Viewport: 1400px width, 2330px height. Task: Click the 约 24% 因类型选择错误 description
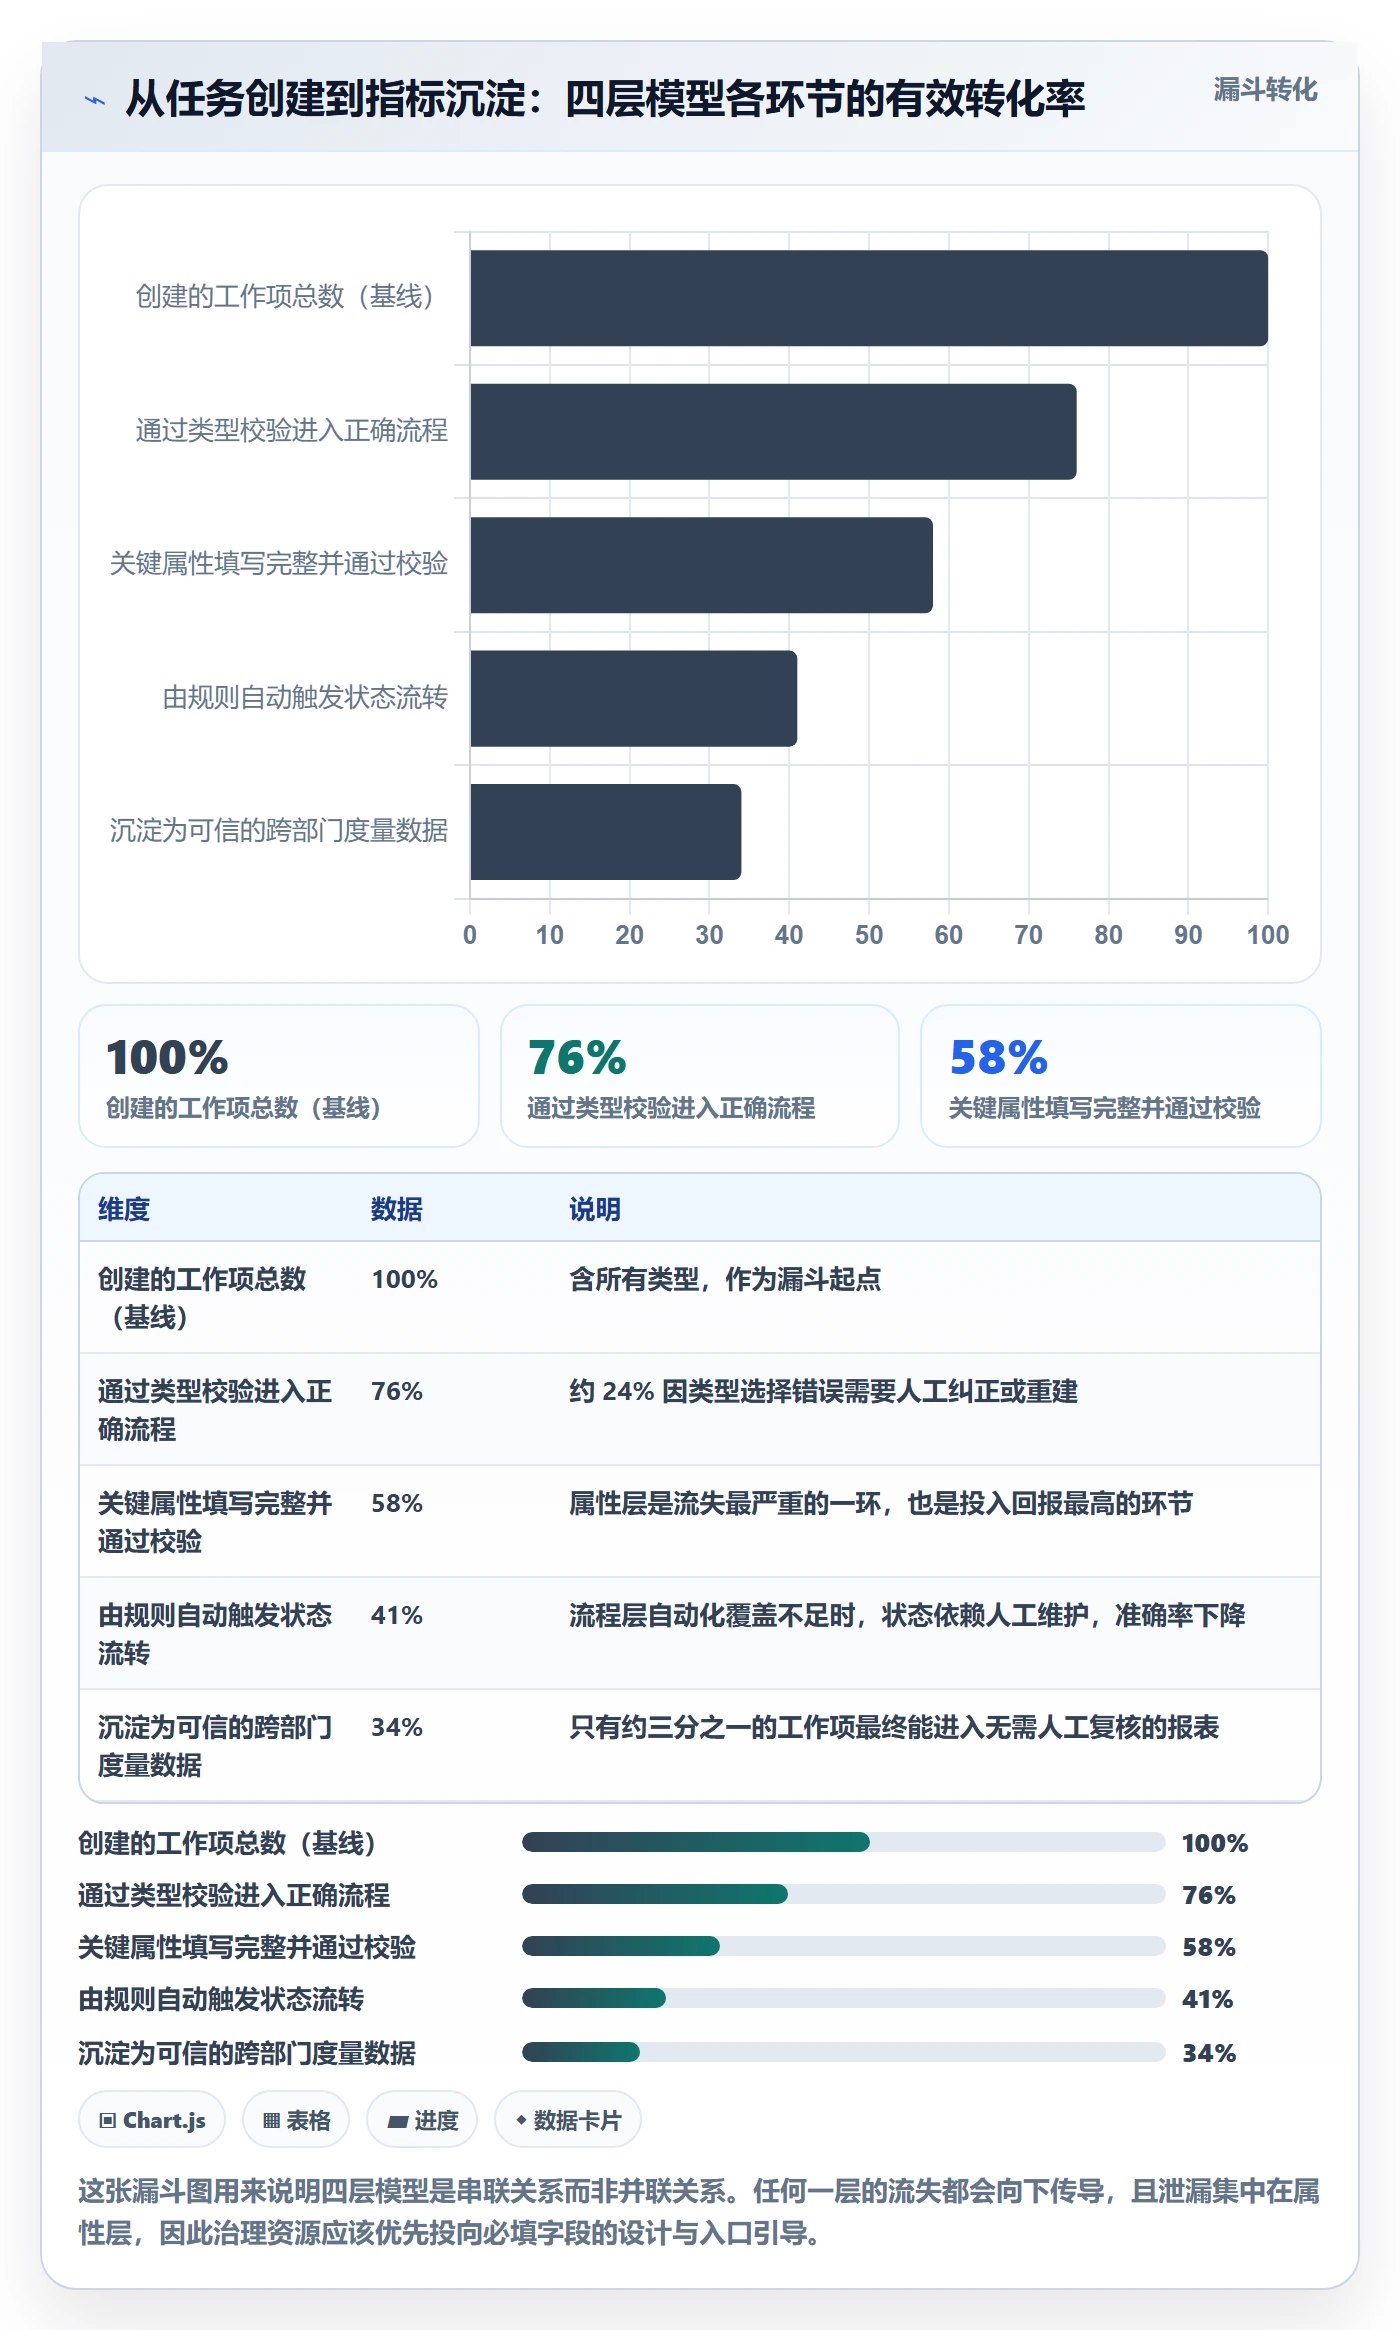(x=823, y=1391)
